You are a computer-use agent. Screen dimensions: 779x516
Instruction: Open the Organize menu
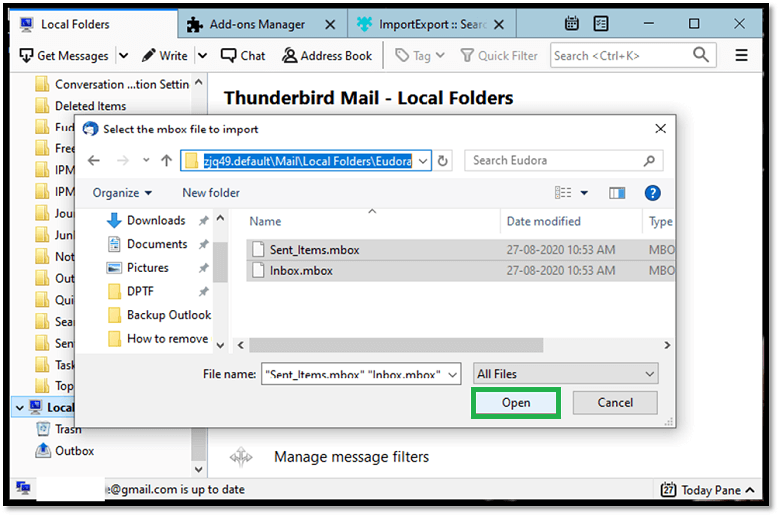122,193
